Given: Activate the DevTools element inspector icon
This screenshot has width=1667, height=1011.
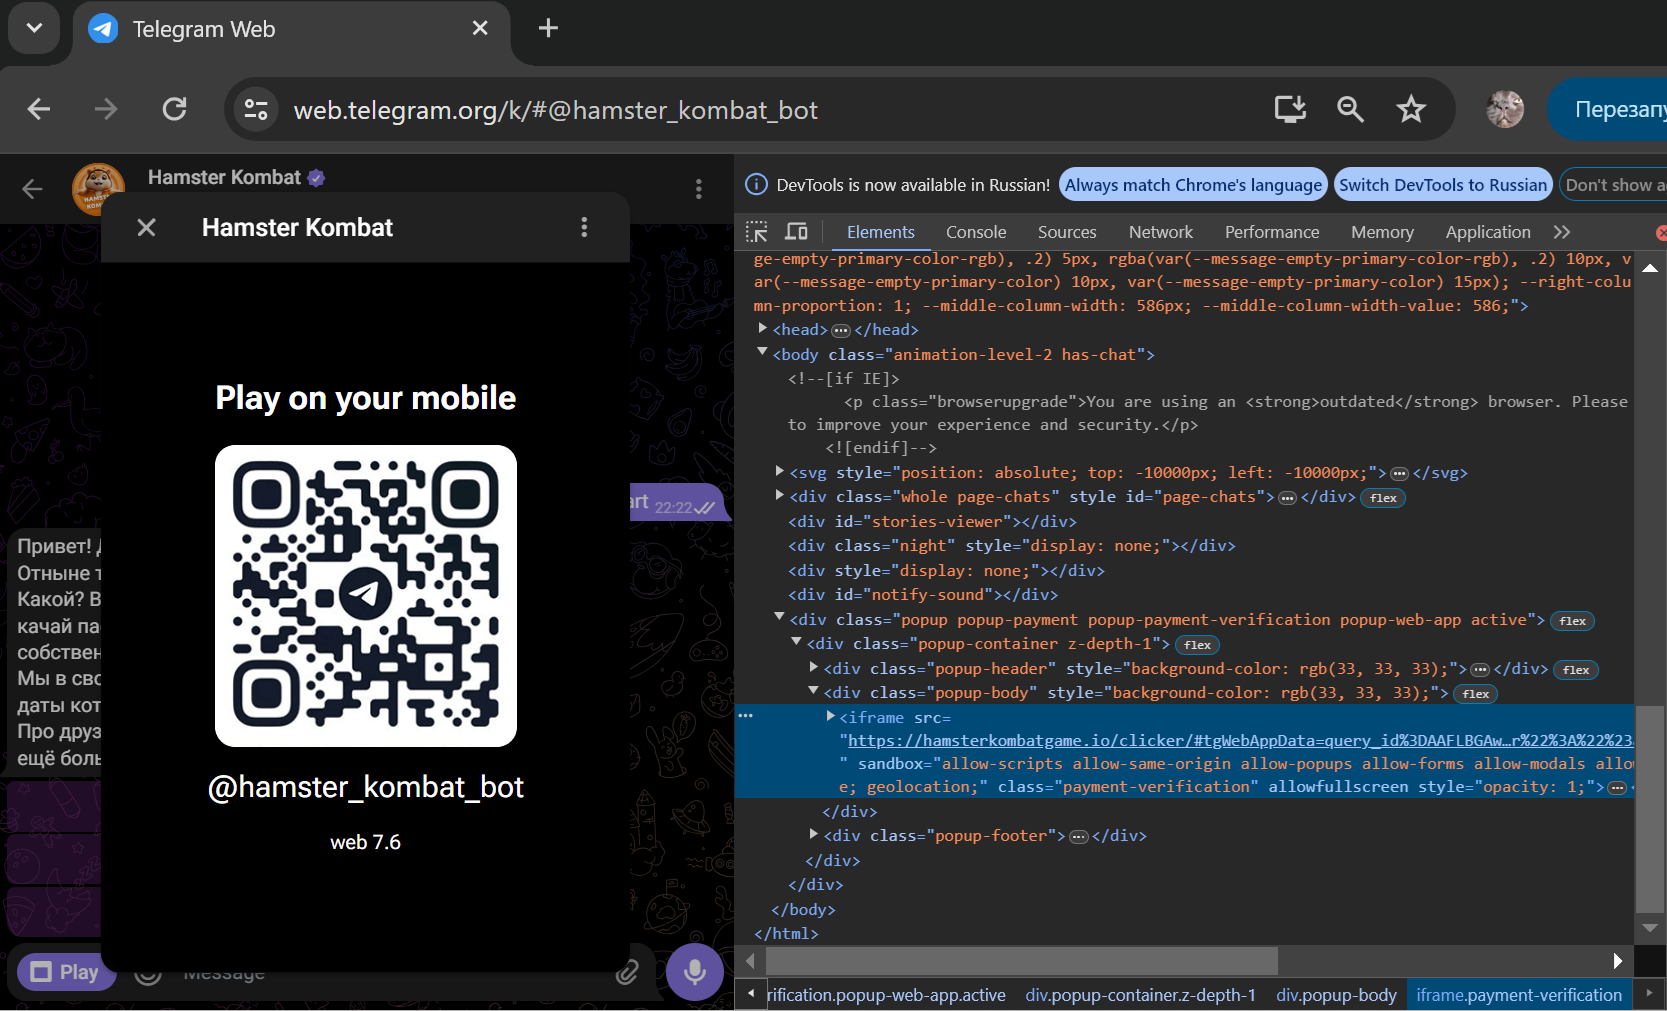Looking at the screenshot, I should [x=757, y=232].
